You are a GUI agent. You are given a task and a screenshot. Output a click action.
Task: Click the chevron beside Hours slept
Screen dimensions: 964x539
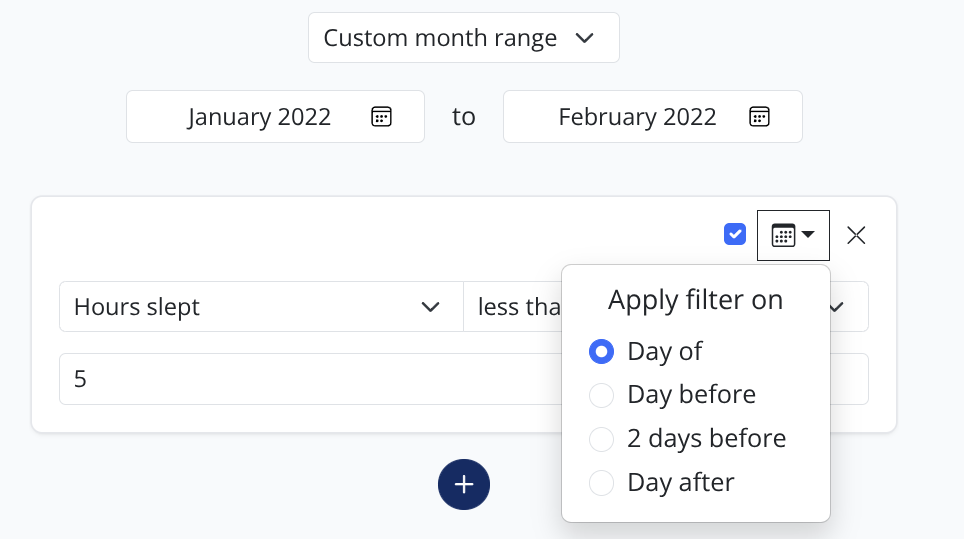click(x=431, y=307)
